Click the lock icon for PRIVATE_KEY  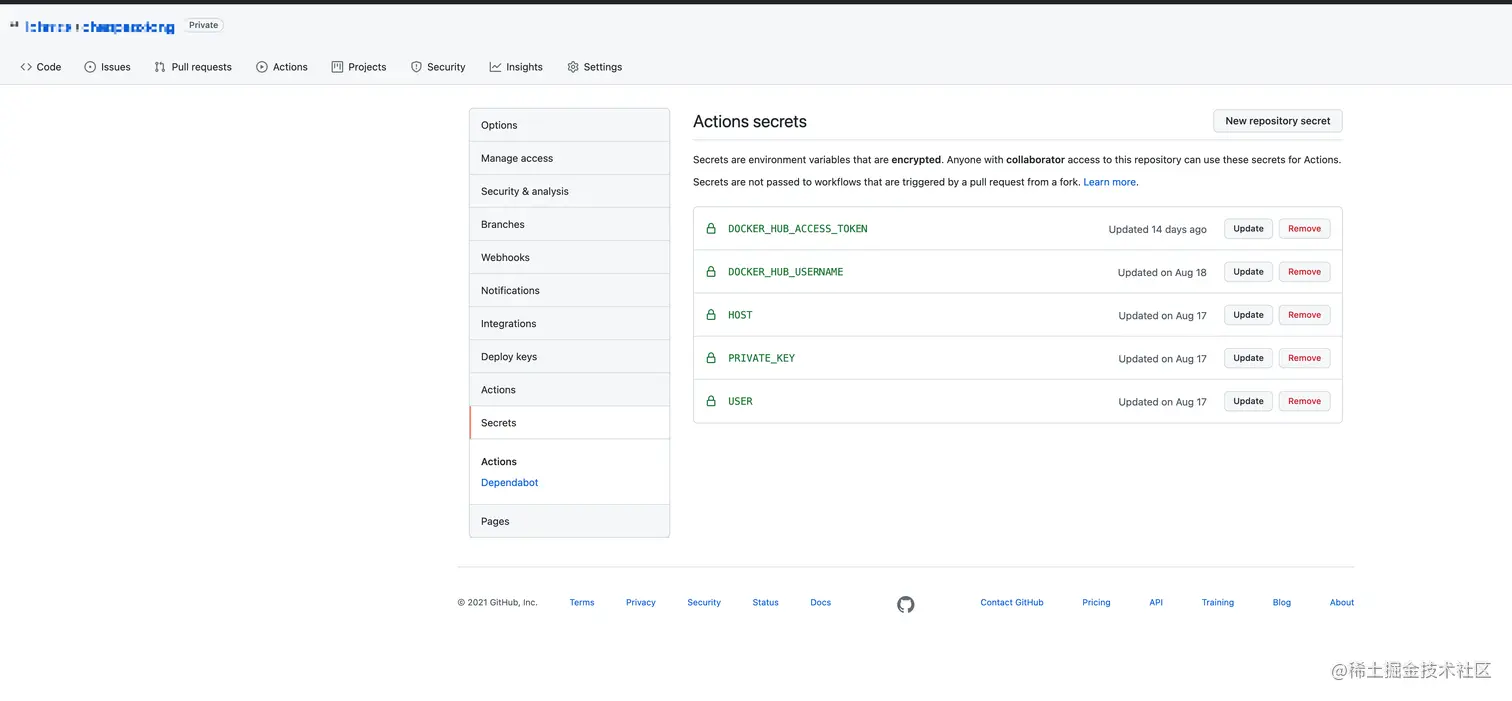pos(711,358)
